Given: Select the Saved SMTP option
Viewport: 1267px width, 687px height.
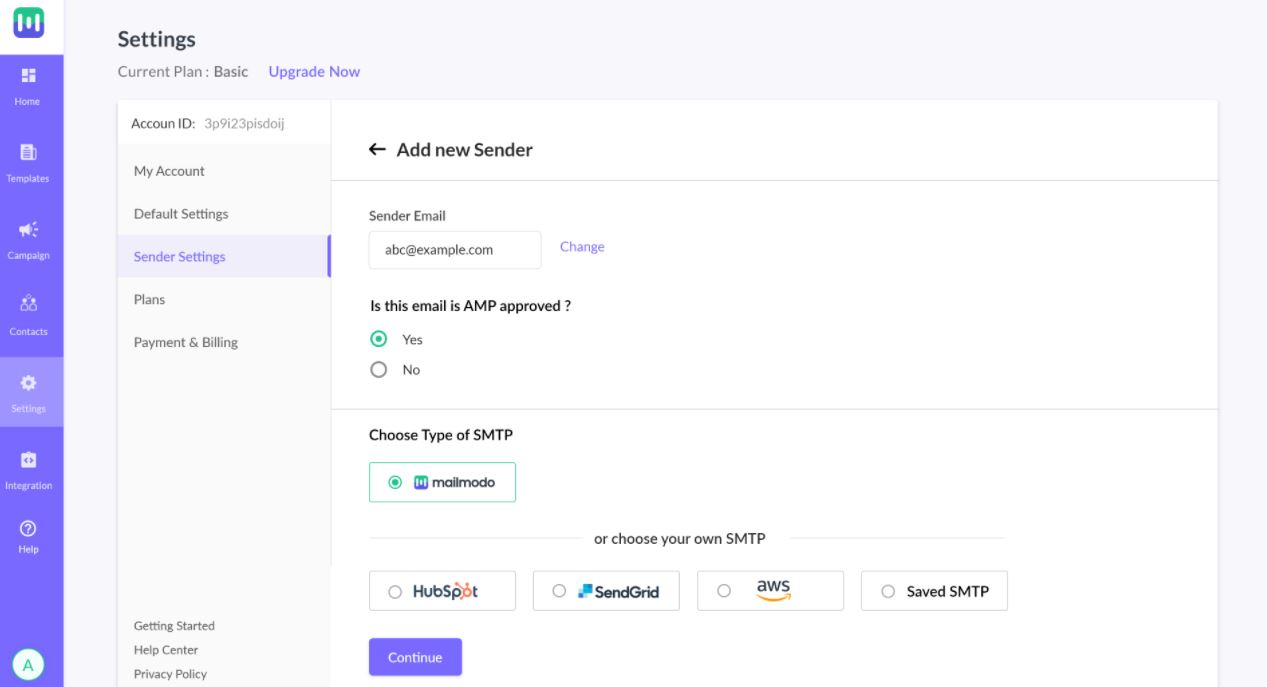Looking at the screenshot, I should [x=888, y=591].
